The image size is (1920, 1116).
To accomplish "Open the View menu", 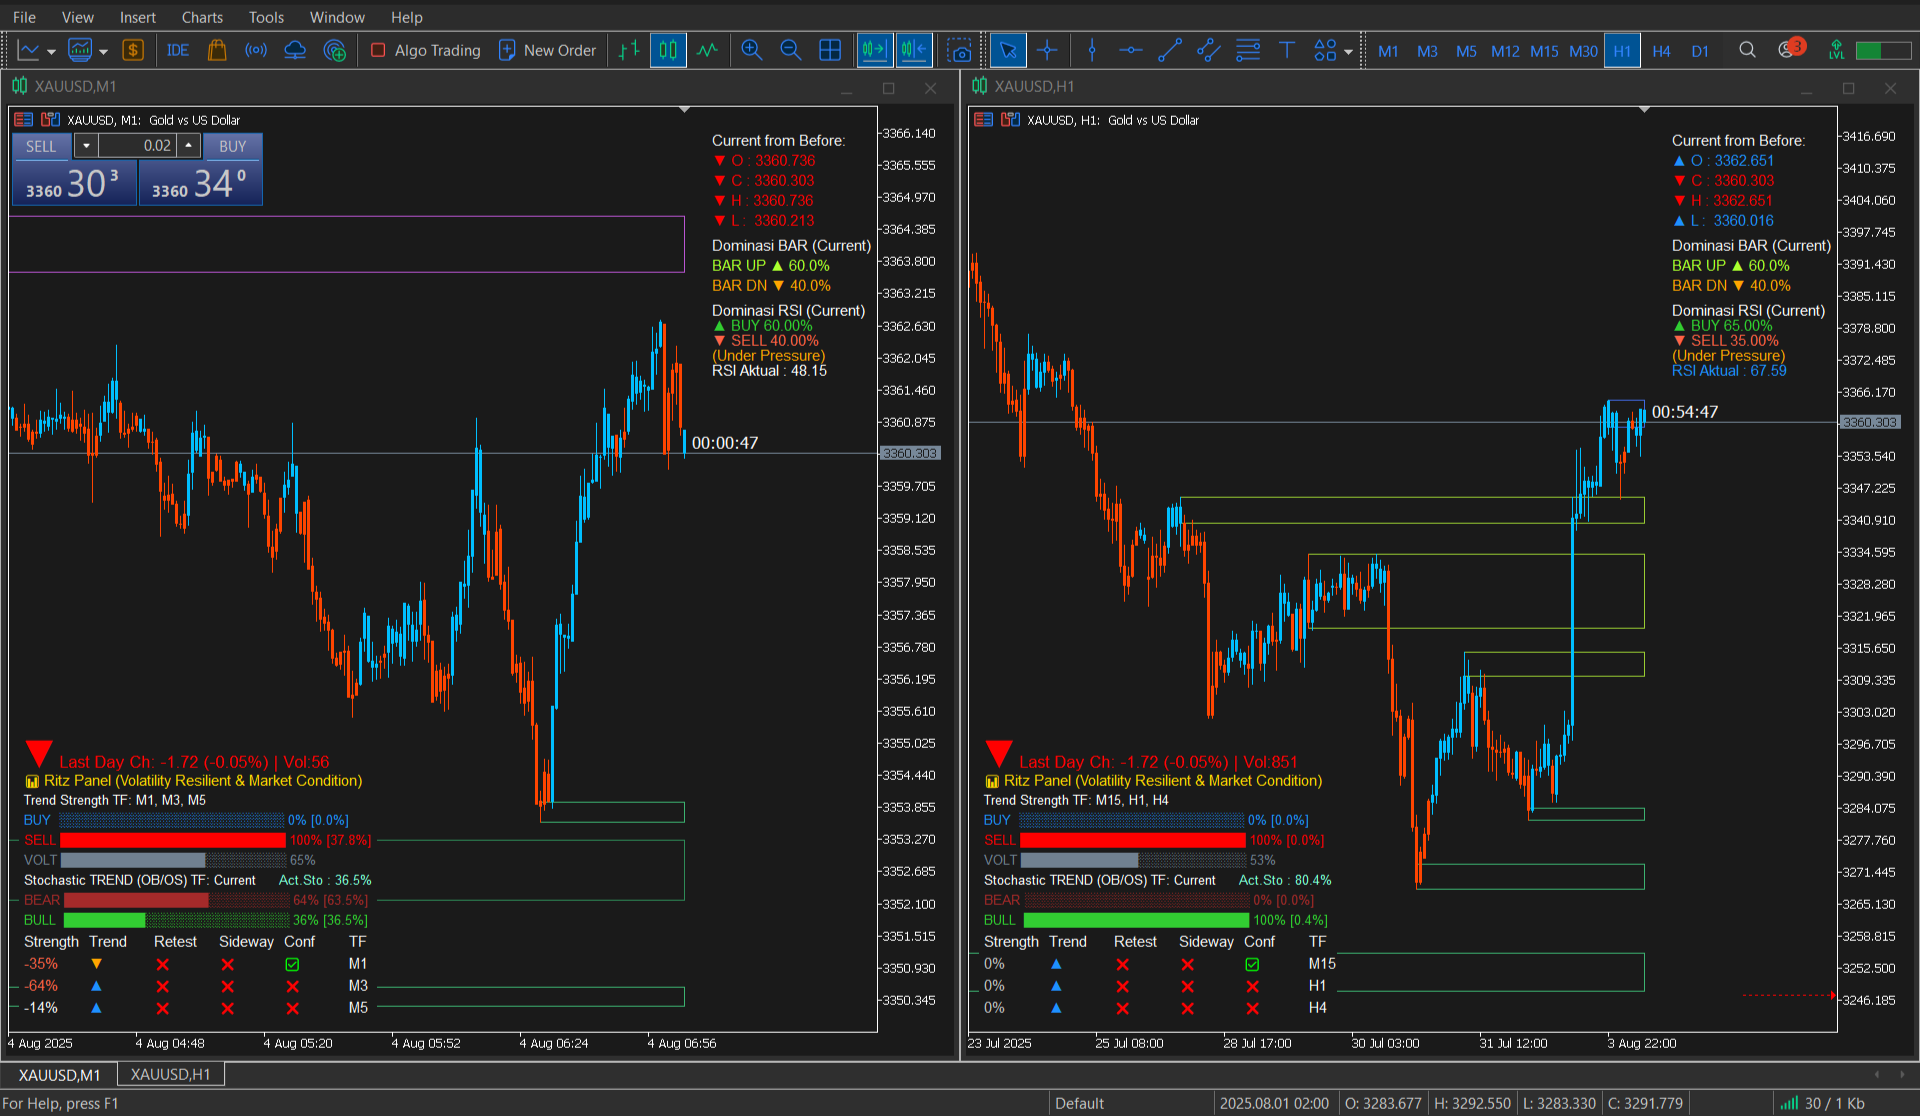I will pyautogui.click(x=77, y=17).
